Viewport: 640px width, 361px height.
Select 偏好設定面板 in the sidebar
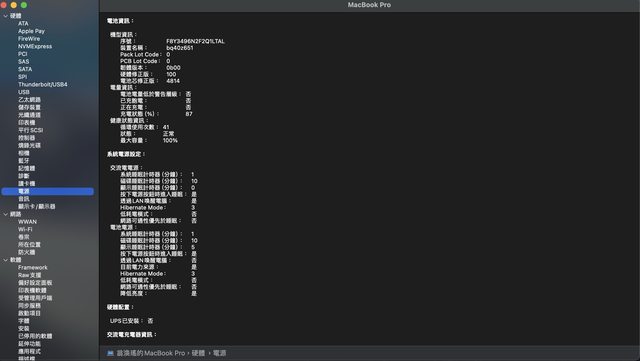point(35,283)
